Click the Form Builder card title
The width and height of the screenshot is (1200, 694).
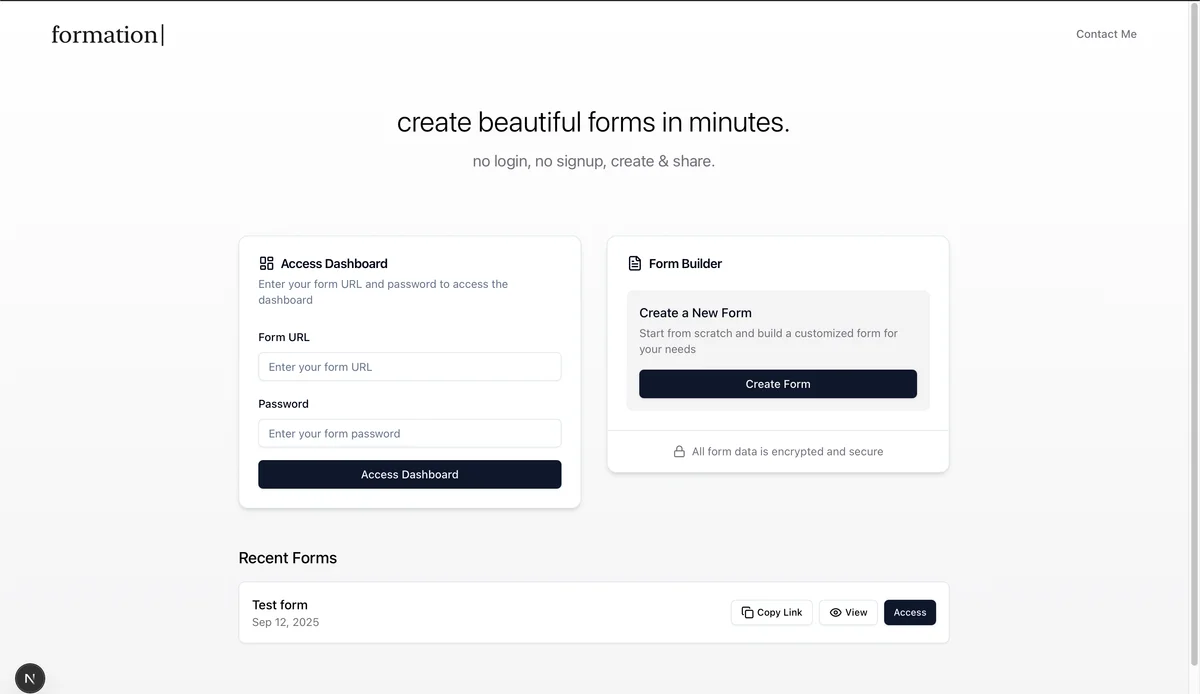(685, 264)
